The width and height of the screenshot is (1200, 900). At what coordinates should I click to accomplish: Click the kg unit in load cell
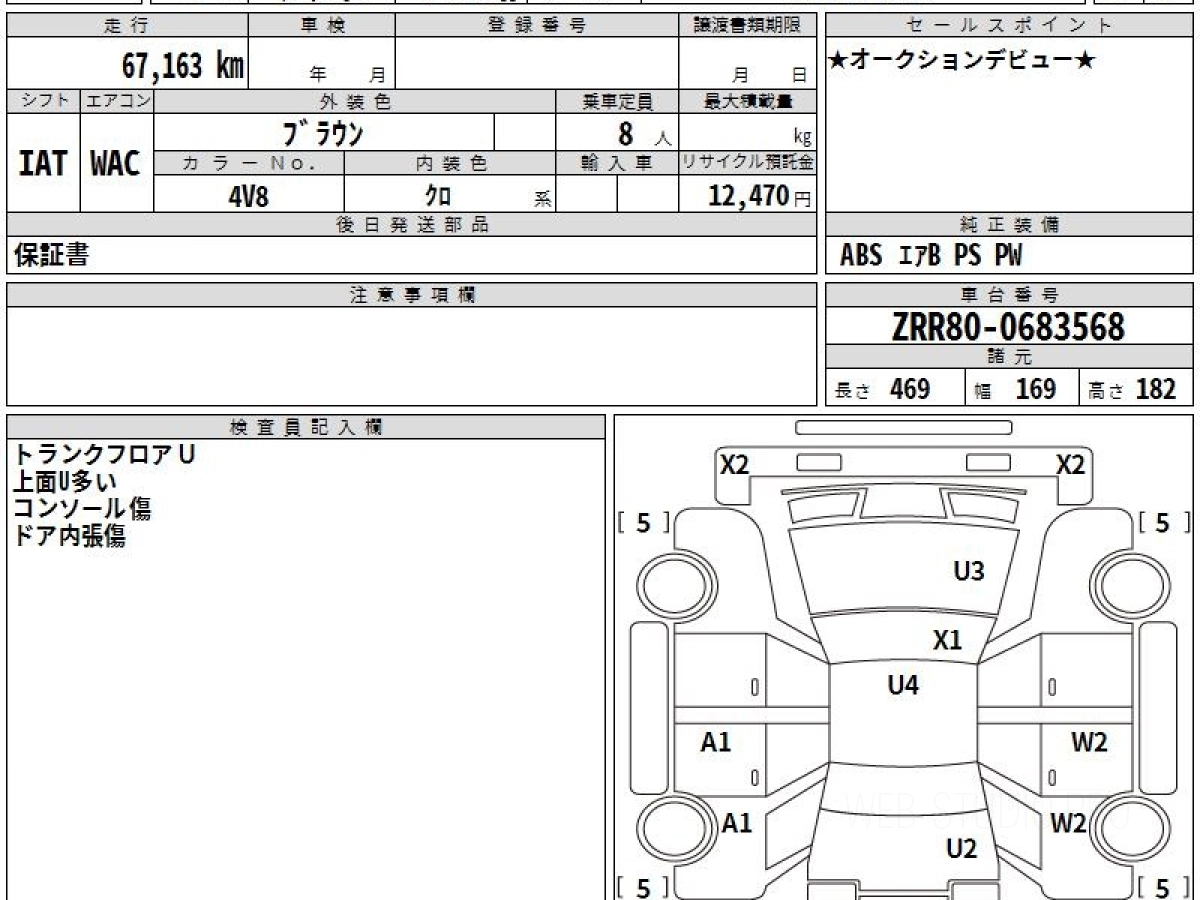click(802, 138)
